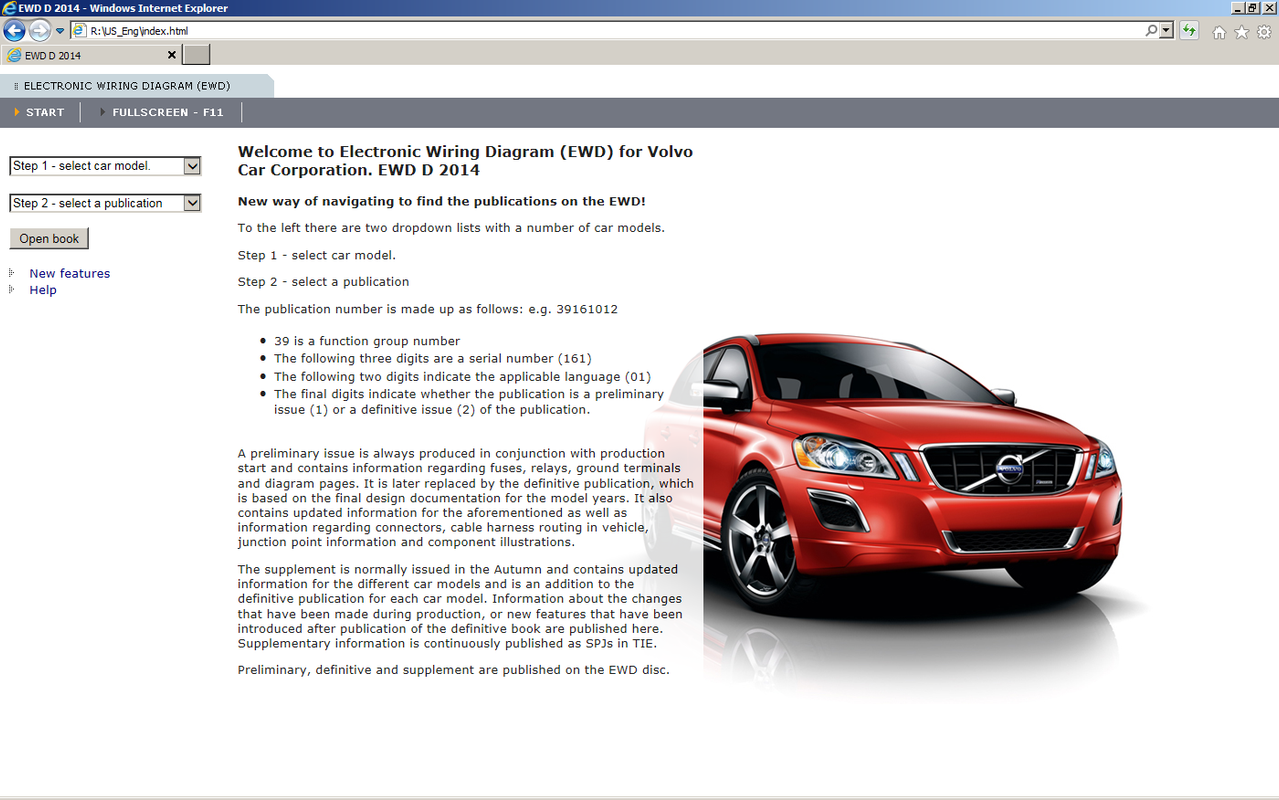Click the Open book button
Viewport: 1279px width, 800px height.
49,239
